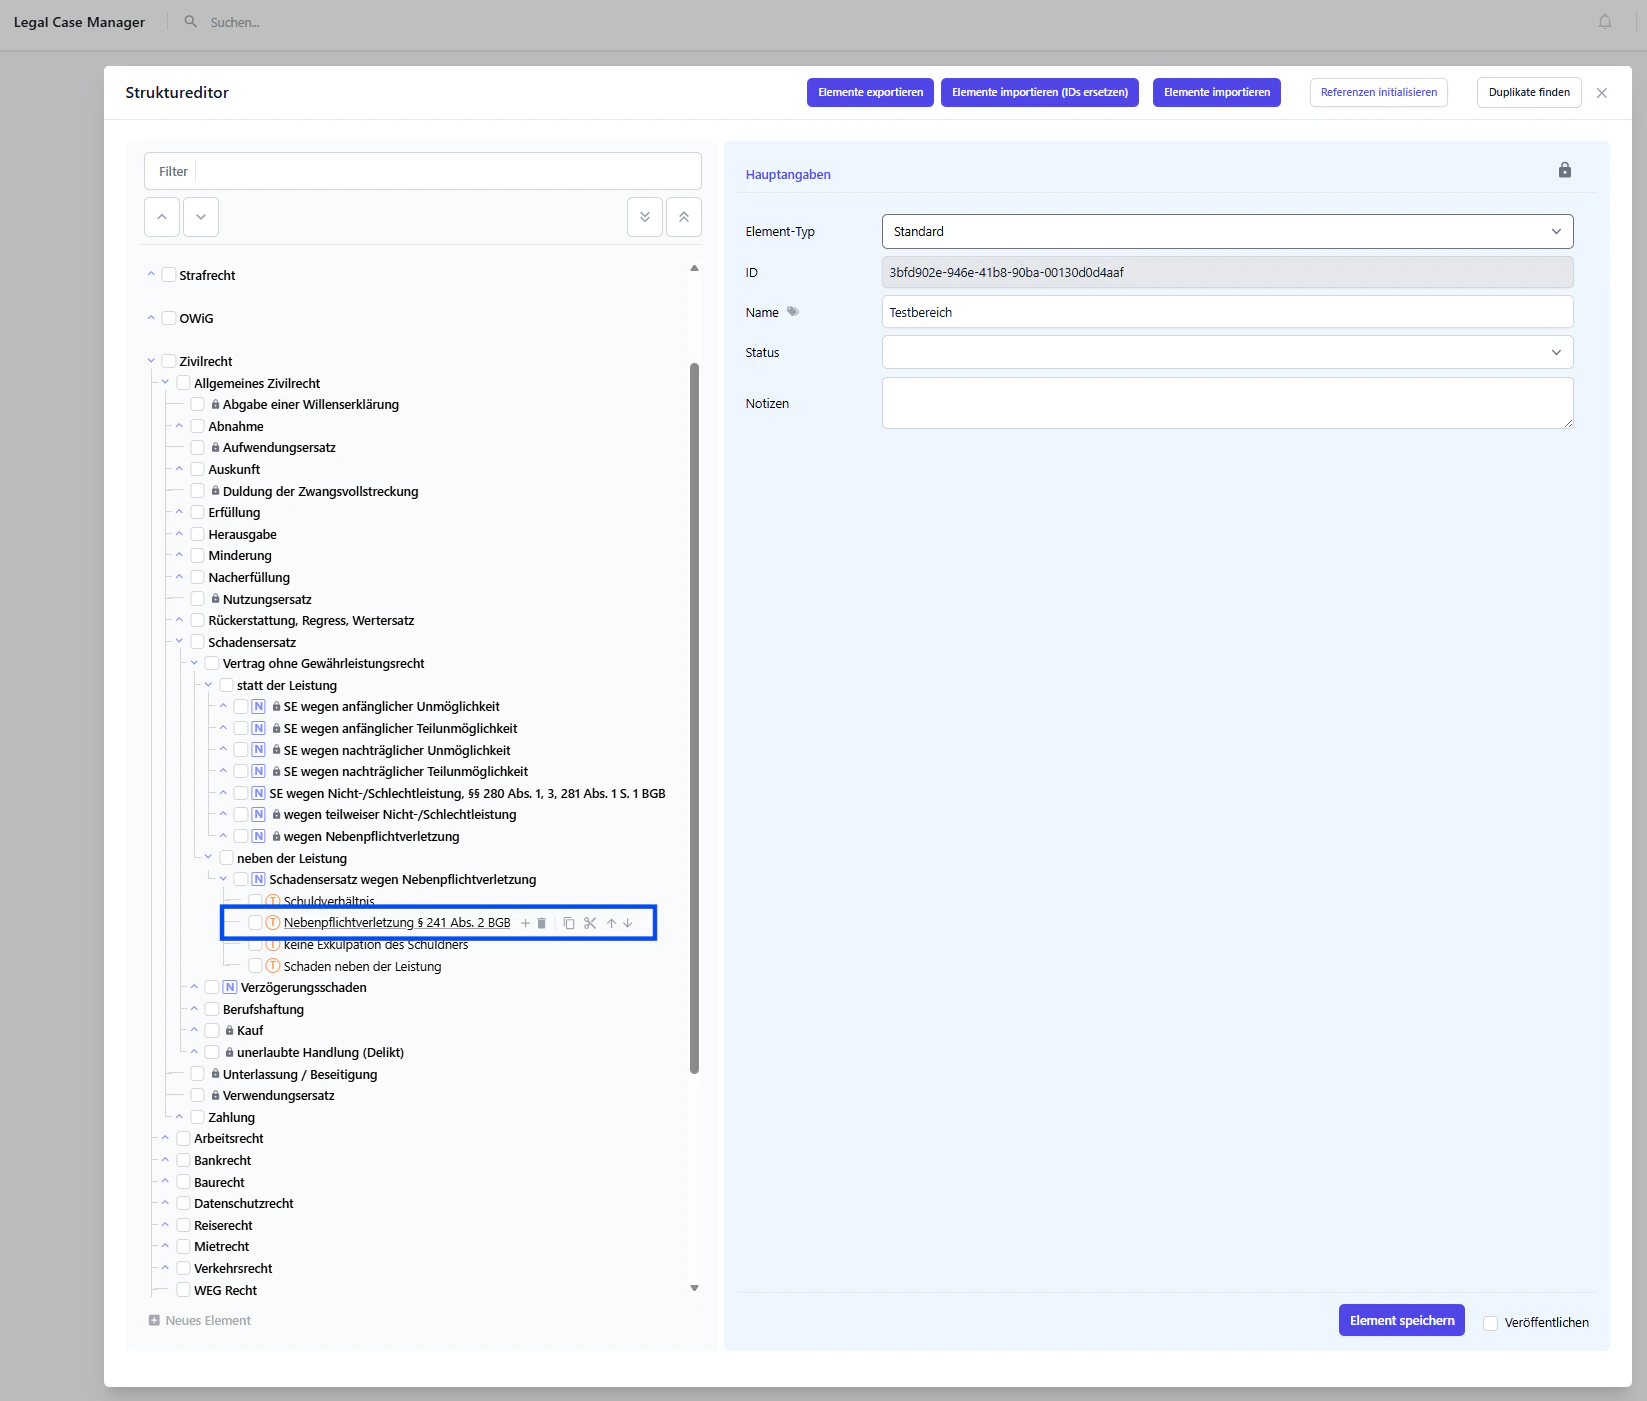Click Referenzen initialisieren button
Viewport: 1647px width, 1401px height.
click(x=1379, y=92)
